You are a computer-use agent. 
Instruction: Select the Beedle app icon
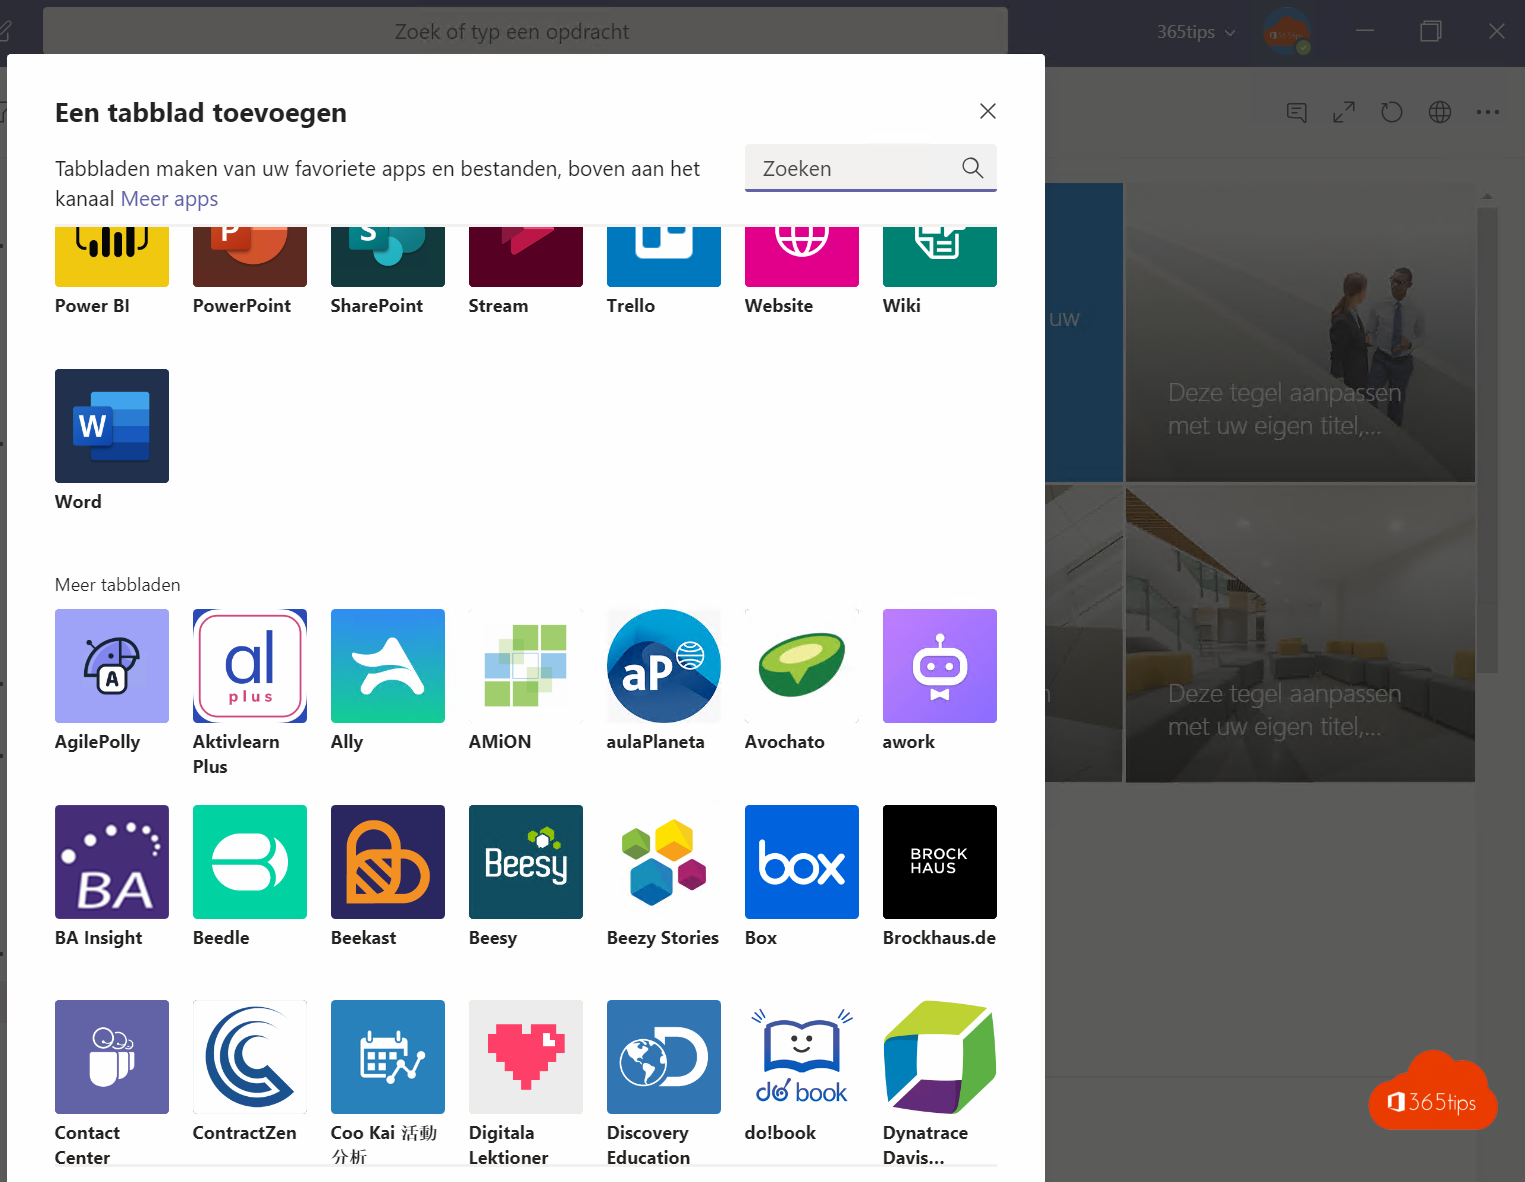pyautogui.click(x=250, y=862)
